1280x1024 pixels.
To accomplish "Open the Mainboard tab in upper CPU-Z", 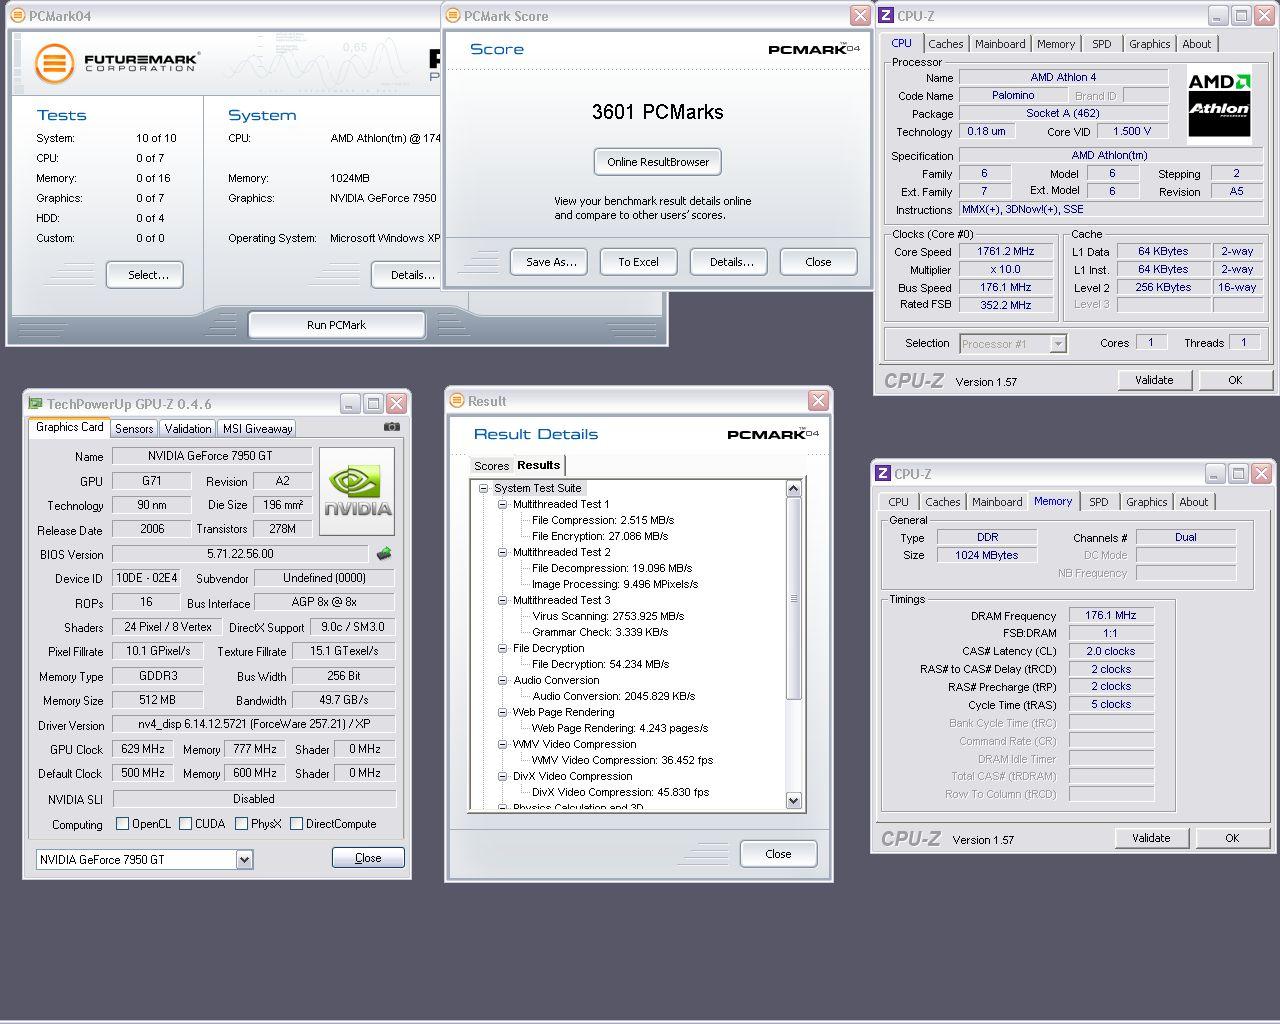I will click(x=1000, y=44).
